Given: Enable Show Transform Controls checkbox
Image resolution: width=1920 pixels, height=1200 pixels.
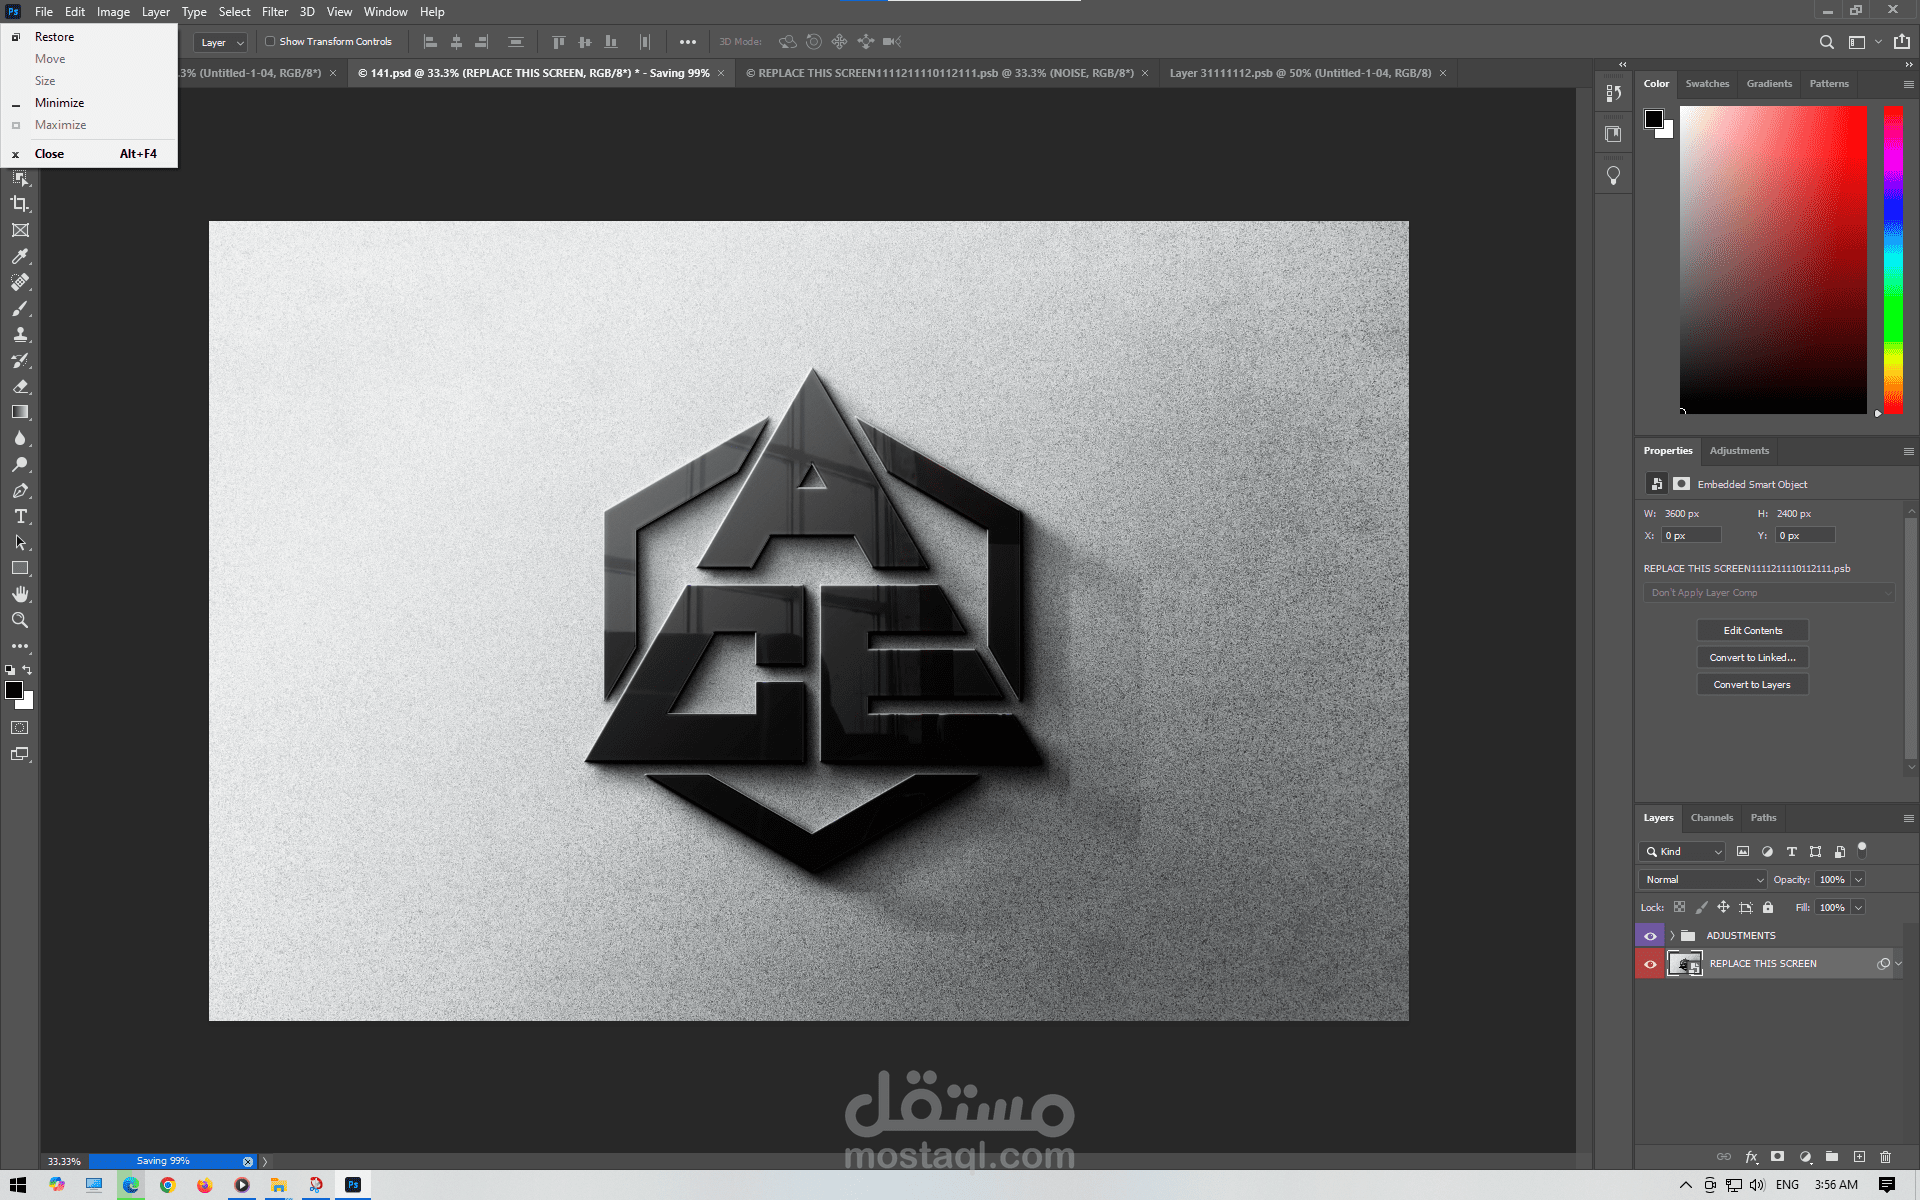Looking at the screenshot, I should click(270, 42).
